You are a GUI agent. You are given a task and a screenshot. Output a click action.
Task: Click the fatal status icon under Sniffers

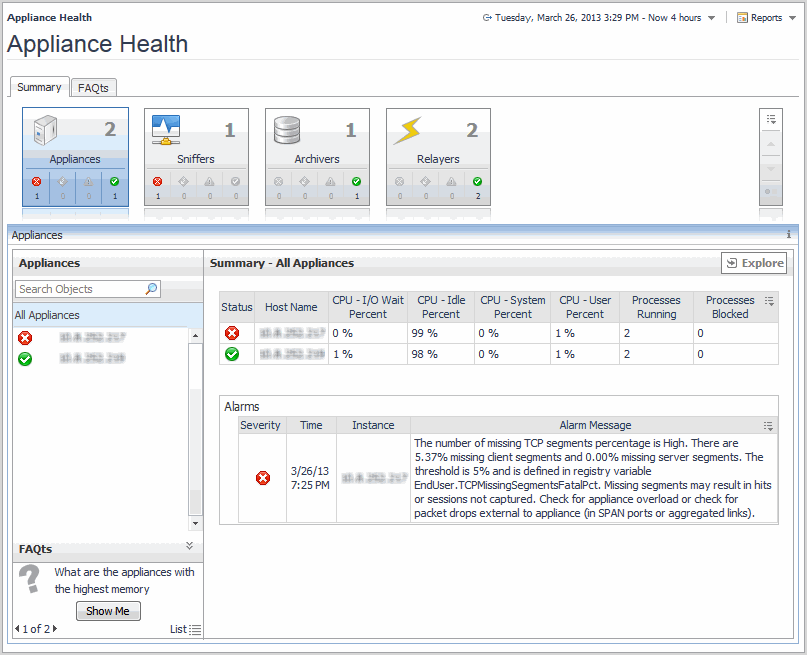click(158, 182)
